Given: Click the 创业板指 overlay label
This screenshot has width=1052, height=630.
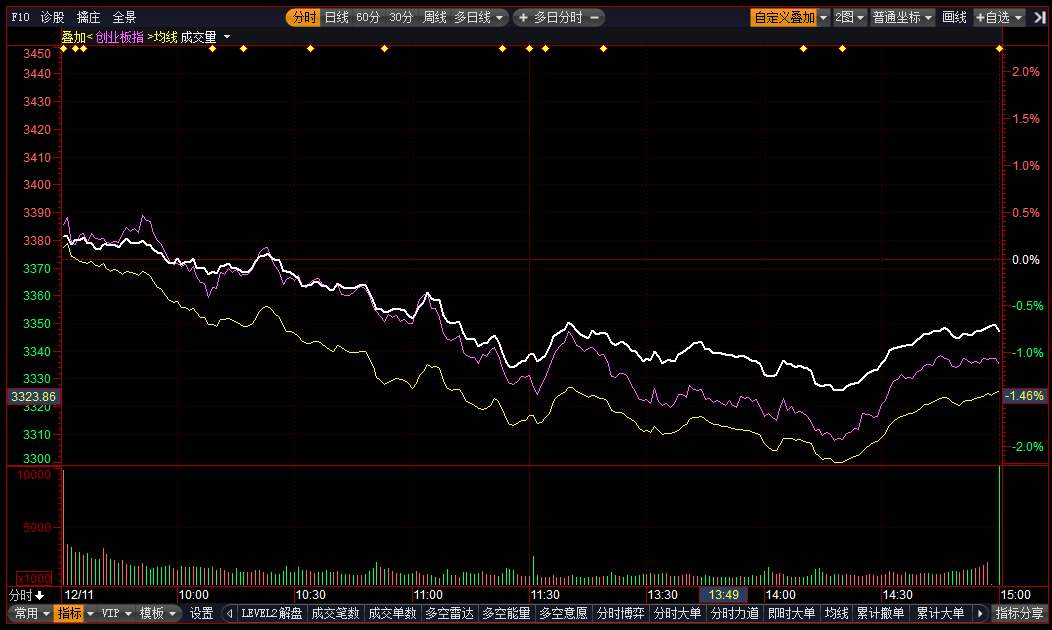Looking at the screenshot, I should pos(119,38).
